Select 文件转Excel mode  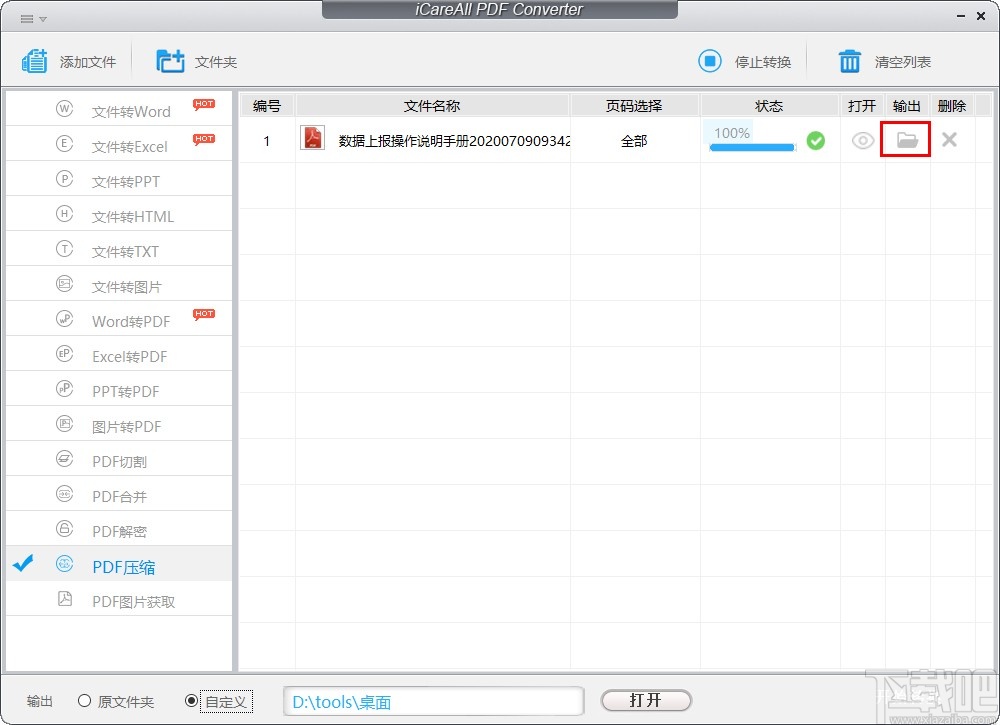click(x=129, y=147)
